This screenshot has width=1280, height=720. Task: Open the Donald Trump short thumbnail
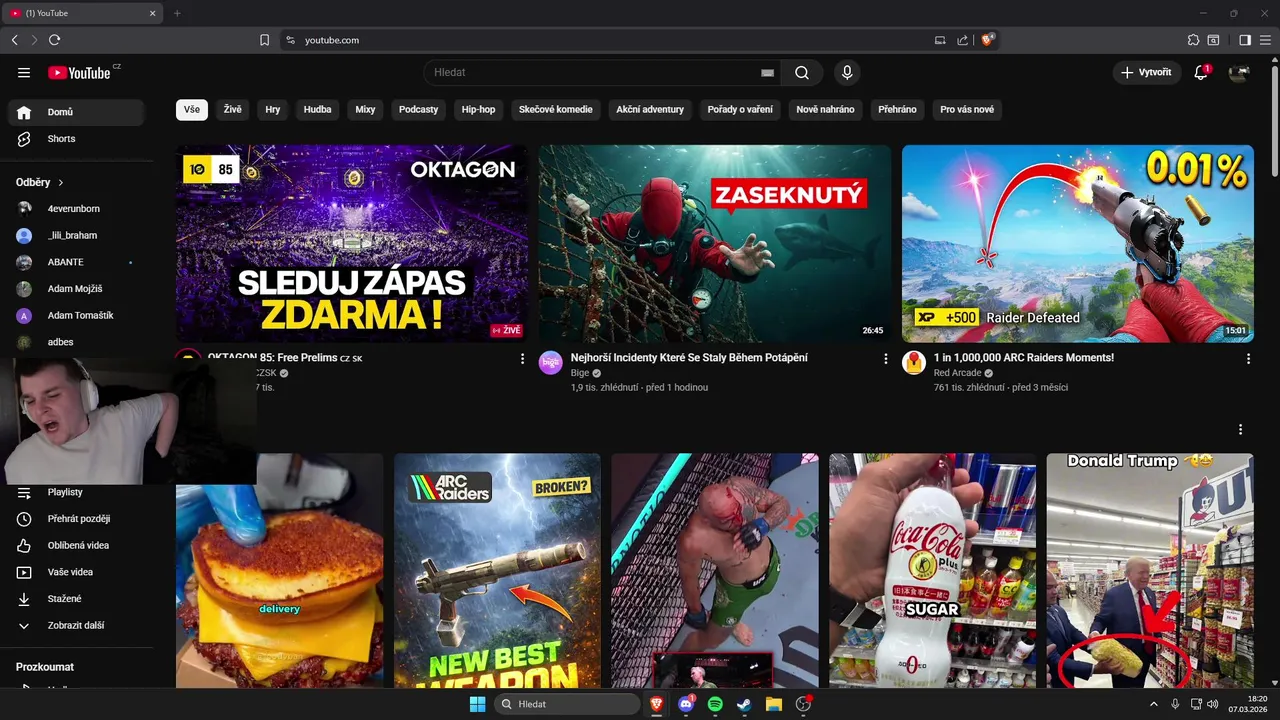pos(1150,570)
